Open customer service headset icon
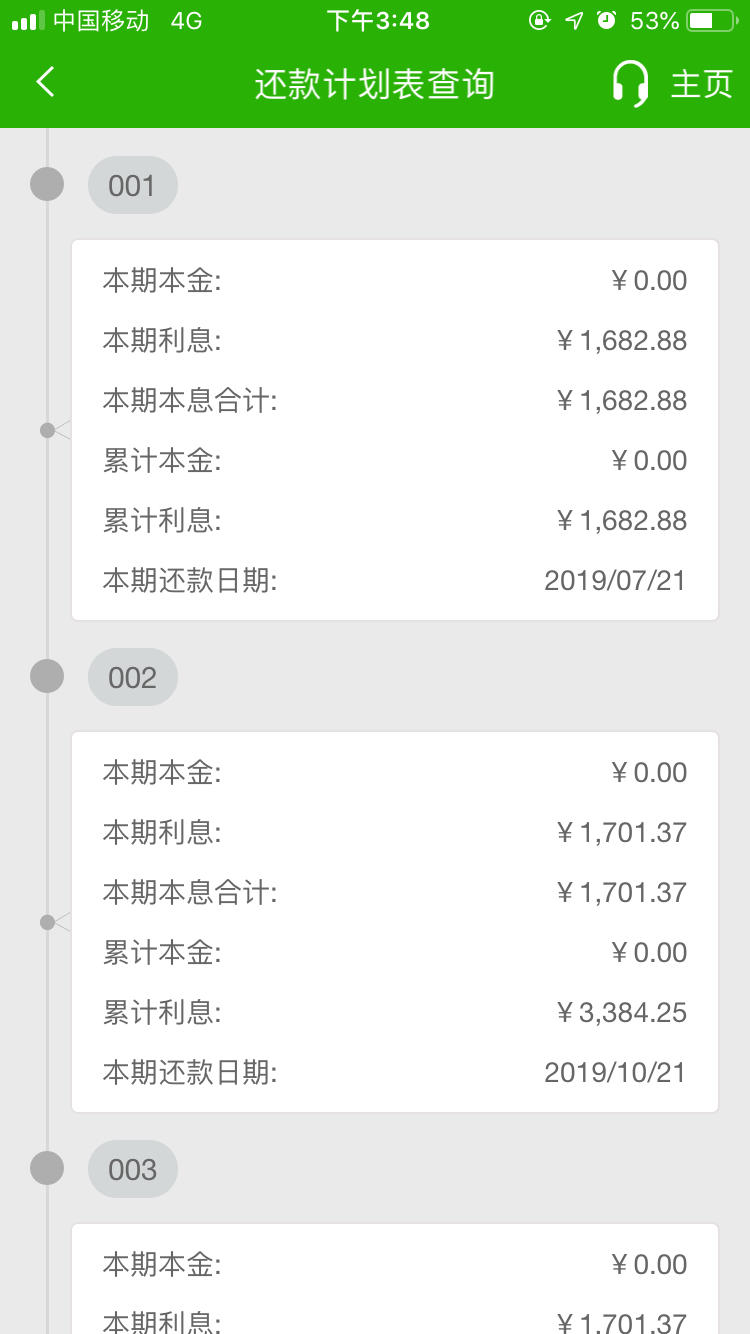 click(631, 83)
